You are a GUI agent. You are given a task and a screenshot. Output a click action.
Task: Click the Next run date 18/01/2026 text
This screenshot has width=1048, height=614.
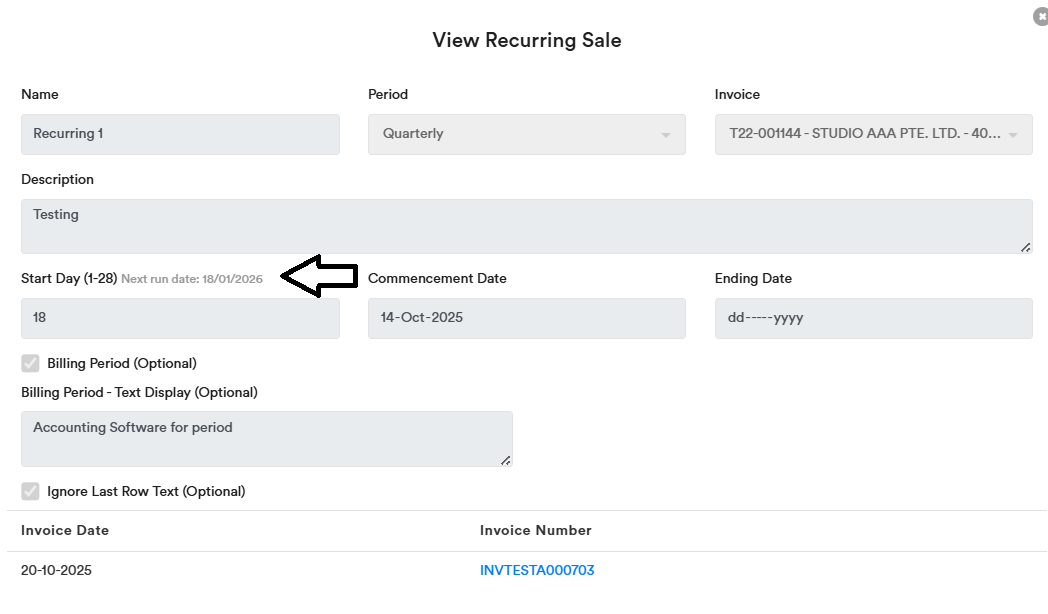tap(192, 279)
